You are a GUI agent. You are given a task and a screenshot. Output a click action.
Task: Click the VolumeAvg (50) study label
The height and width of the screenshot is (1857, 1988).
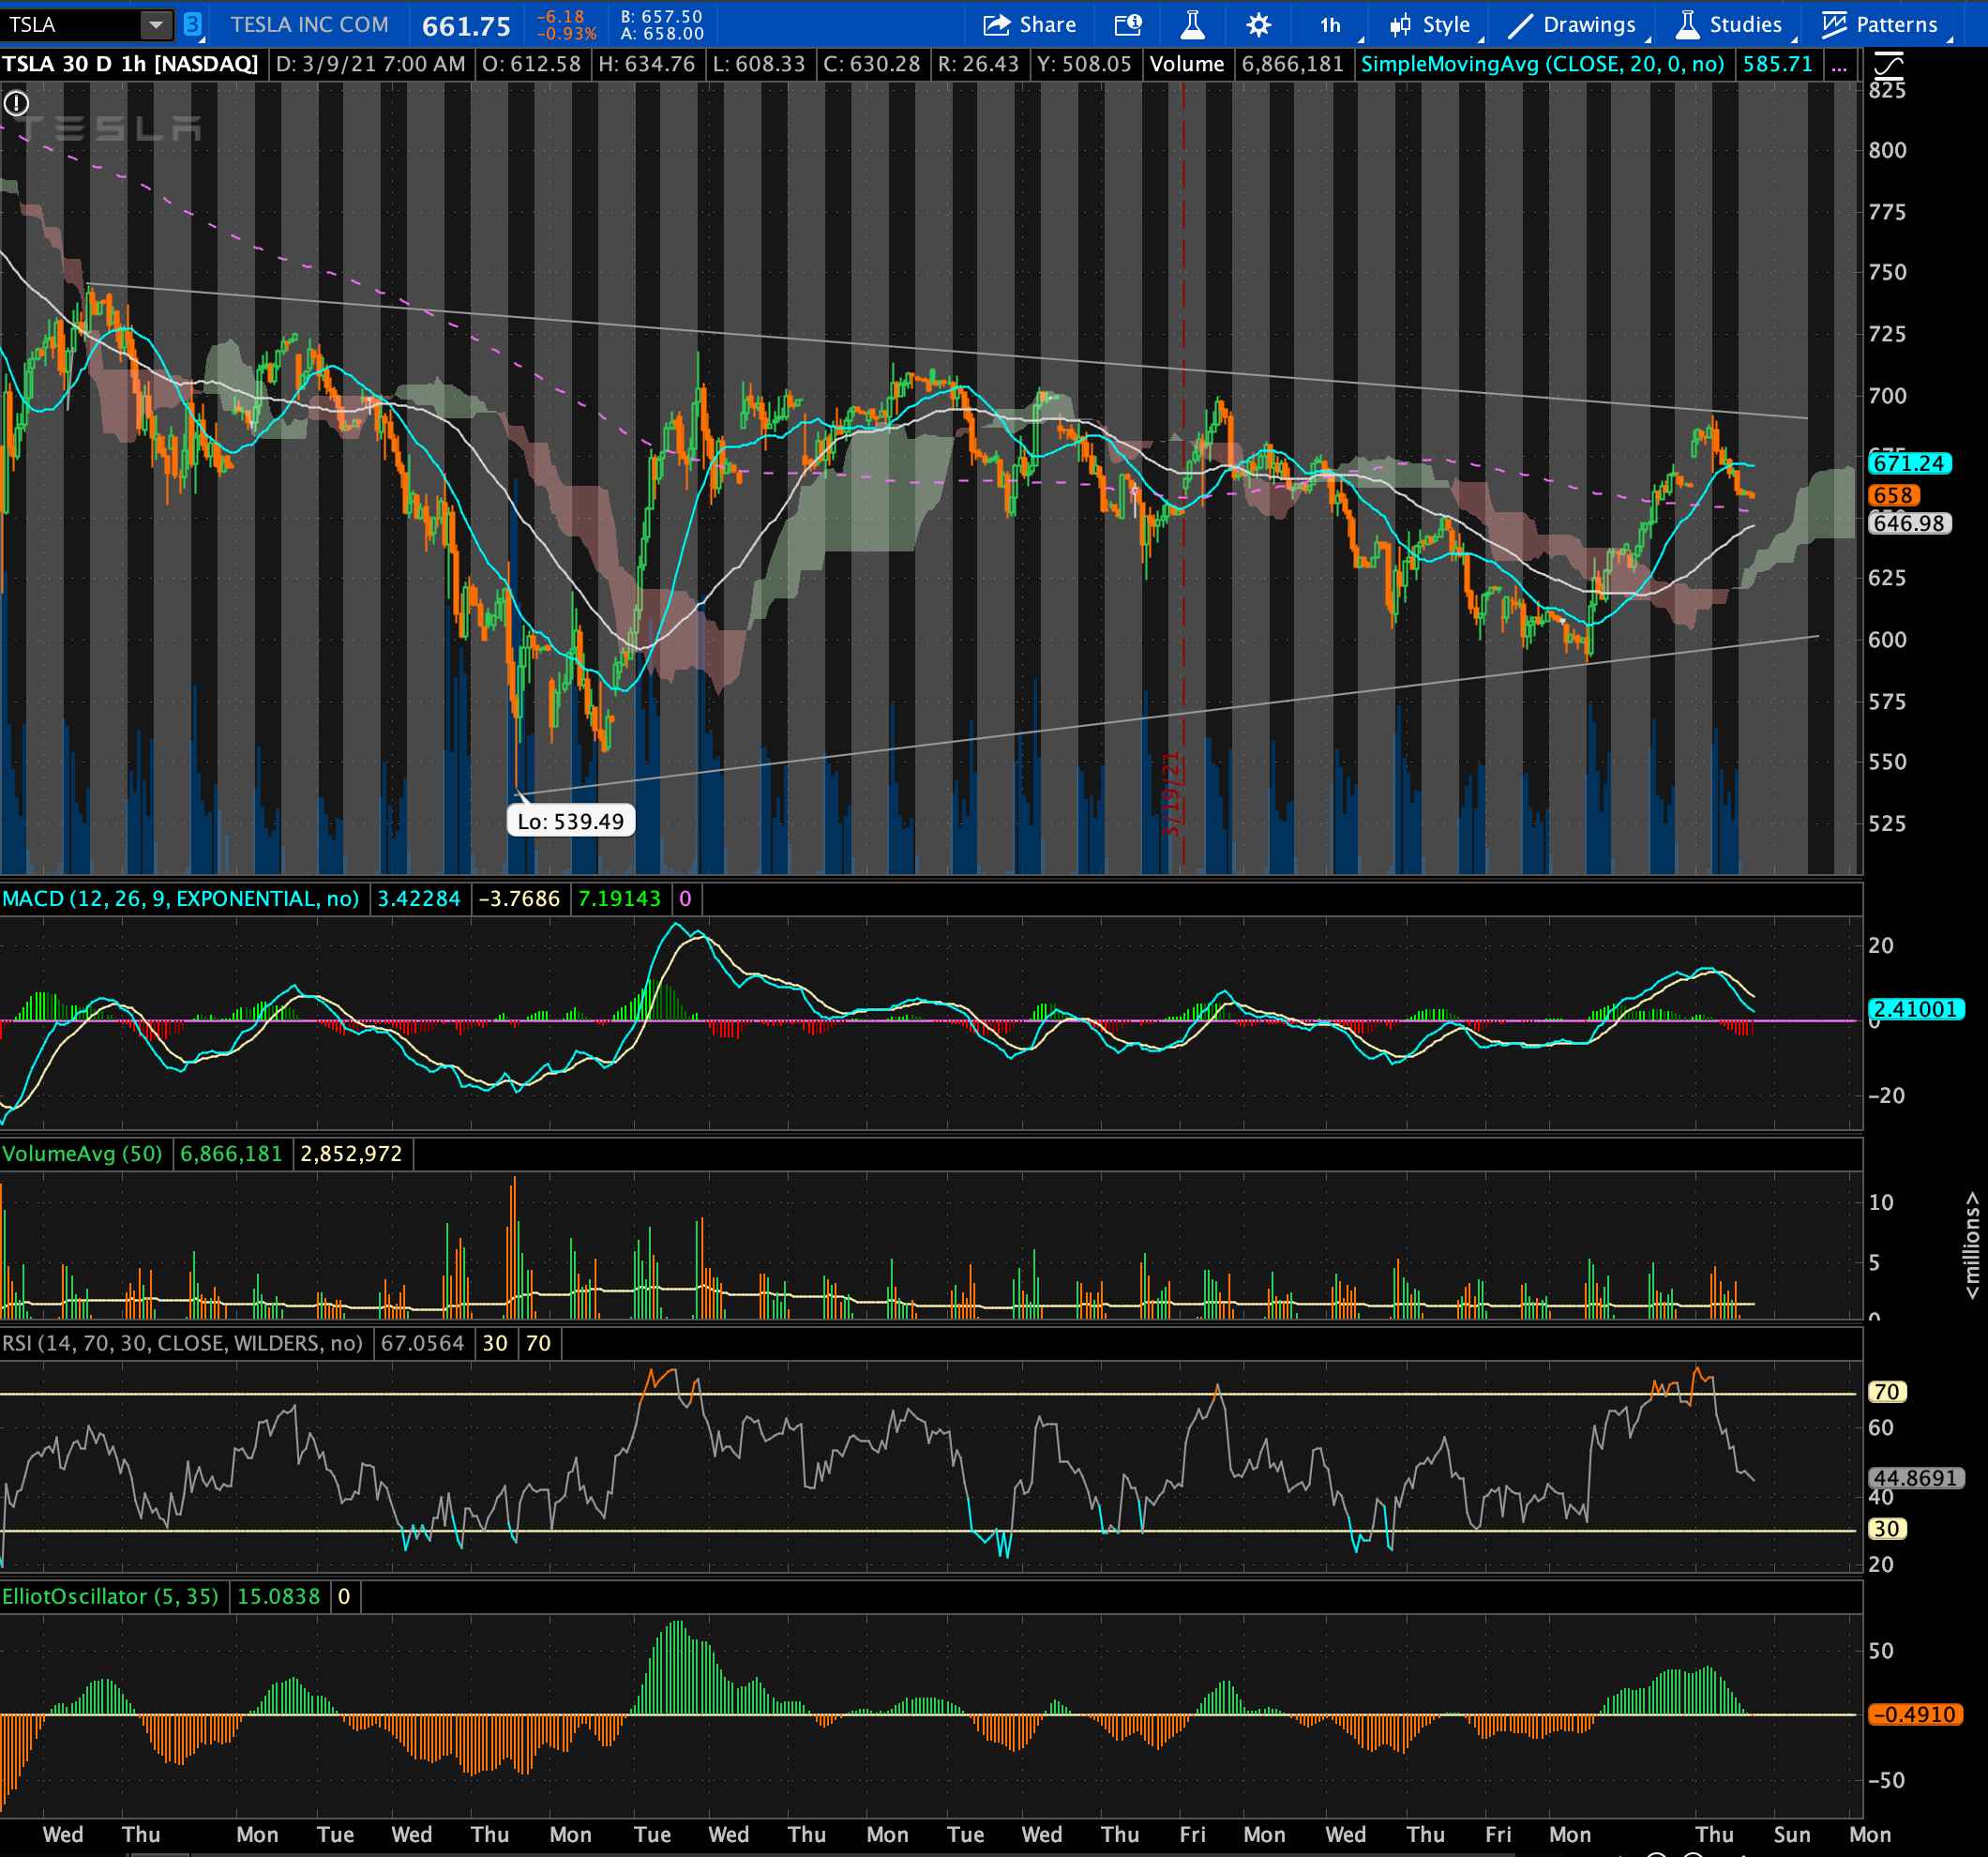click(82, 1153)
